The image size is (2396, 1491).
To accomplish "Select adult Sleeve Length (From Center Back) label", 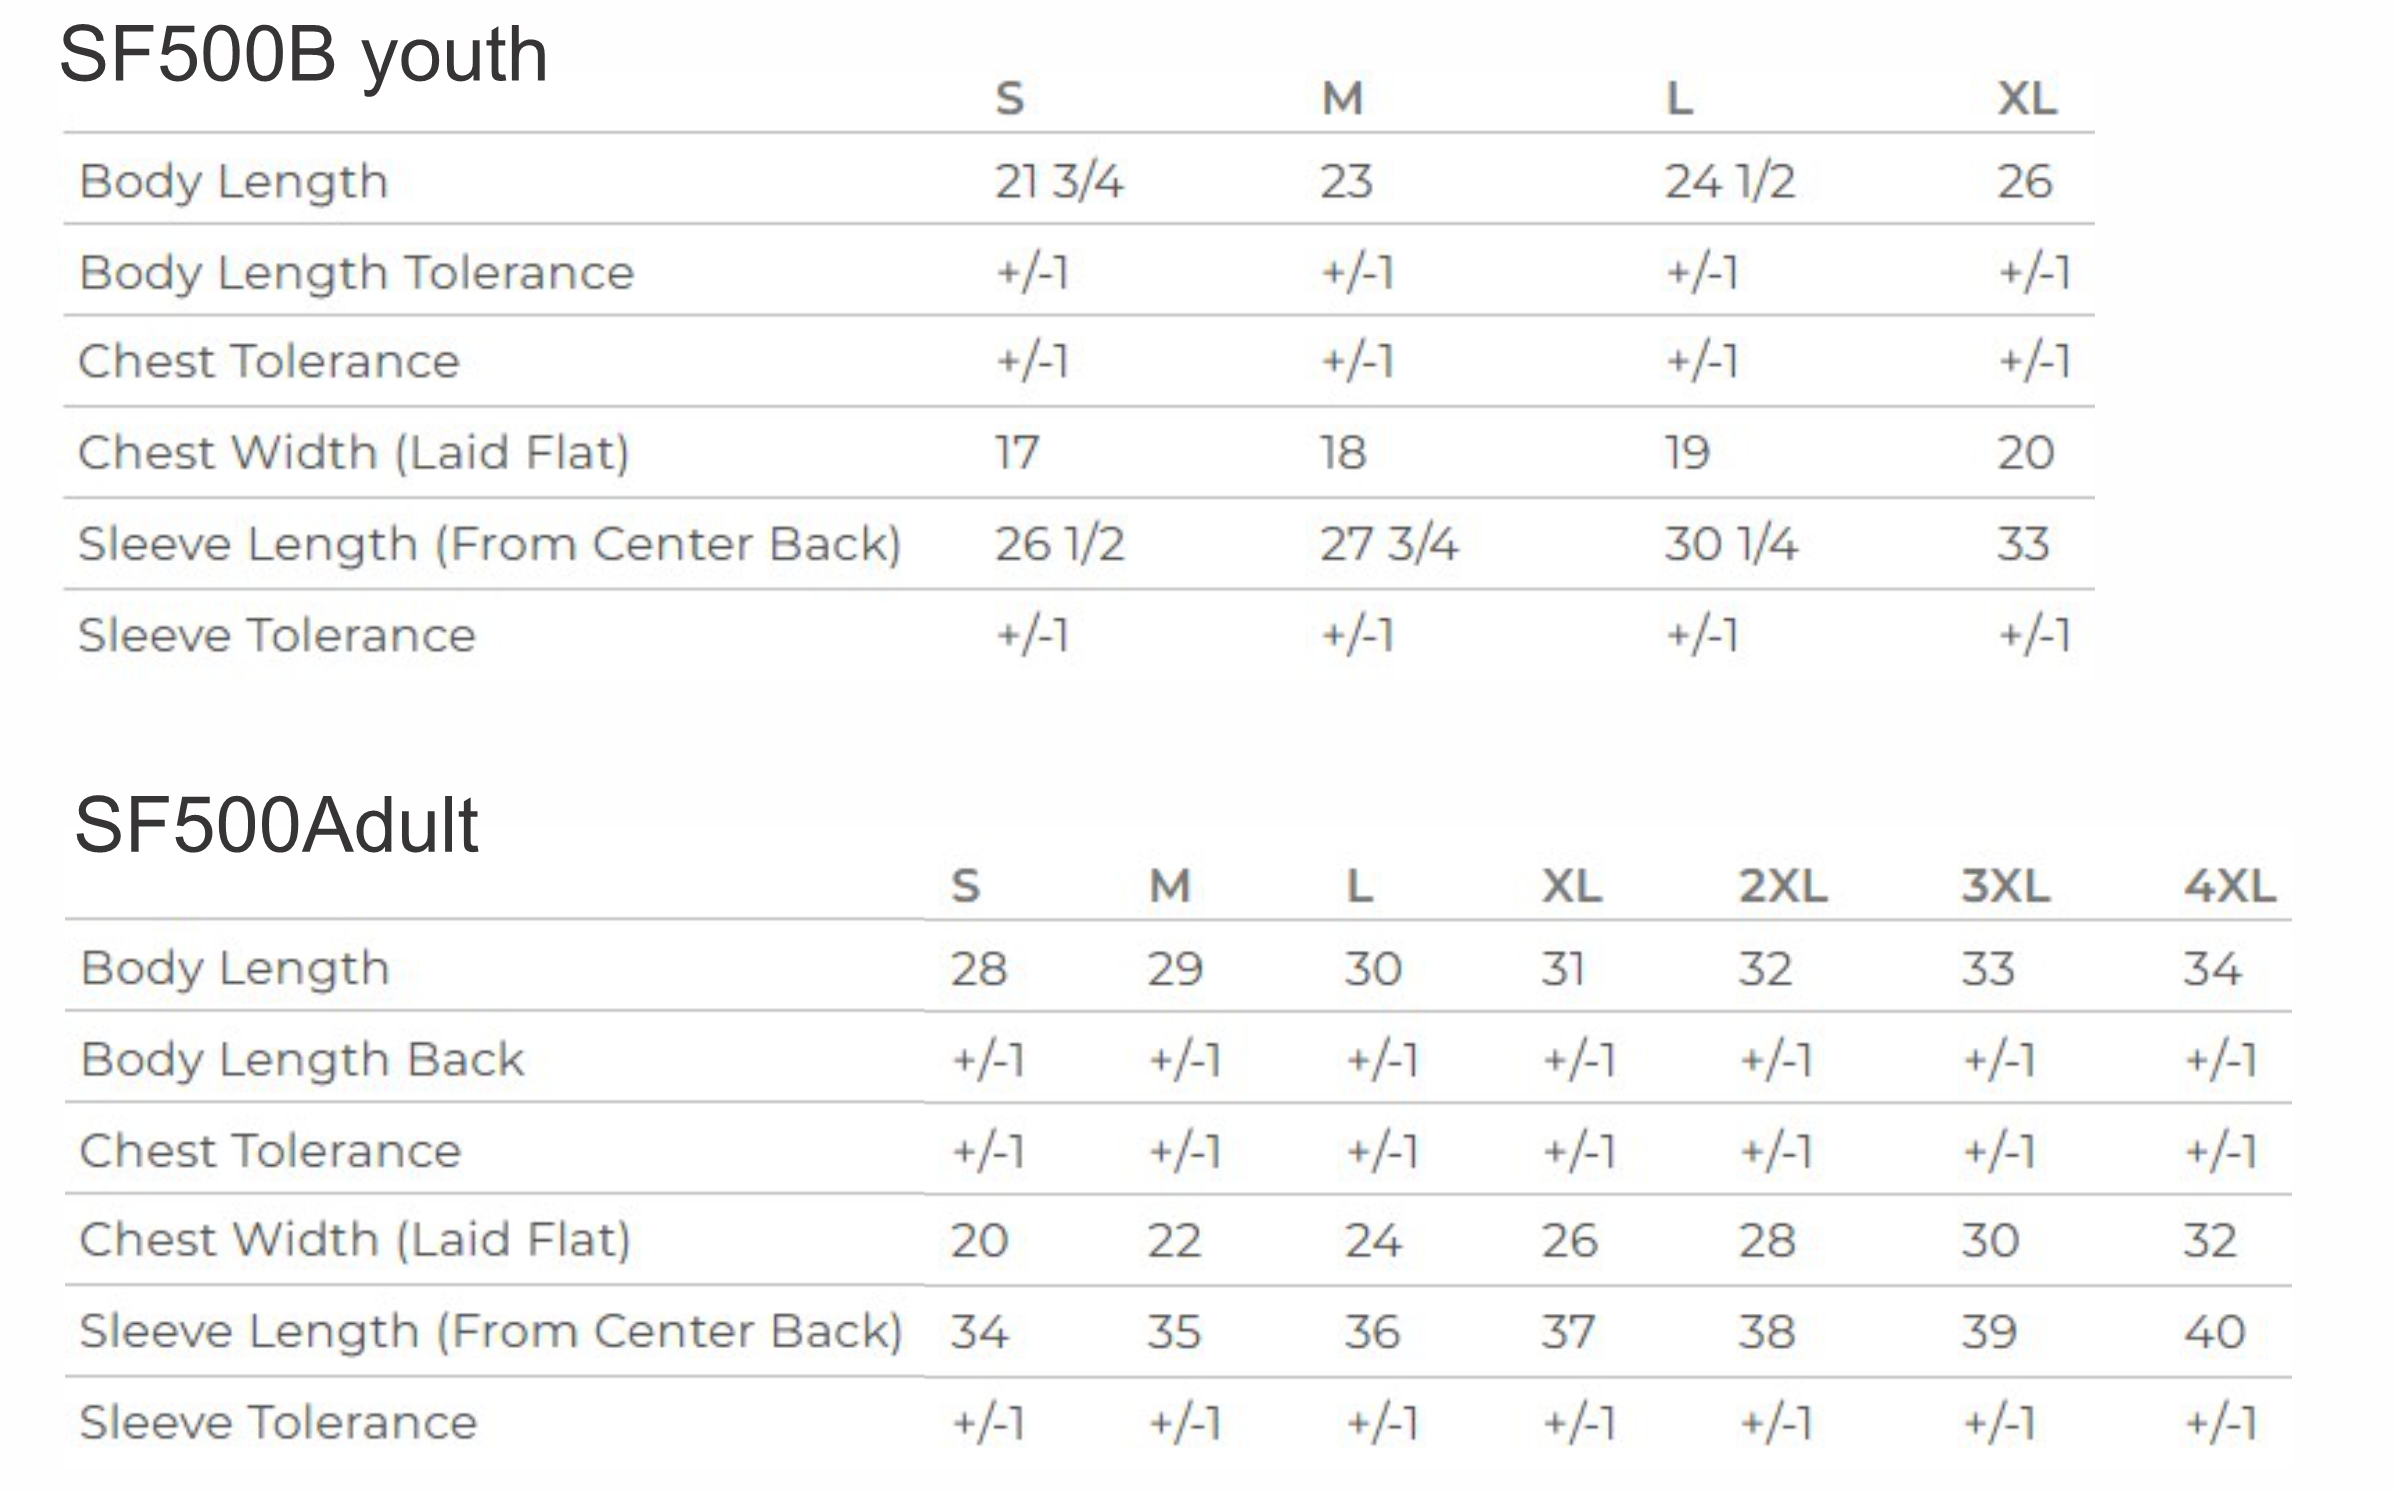I will [491, 1332].
